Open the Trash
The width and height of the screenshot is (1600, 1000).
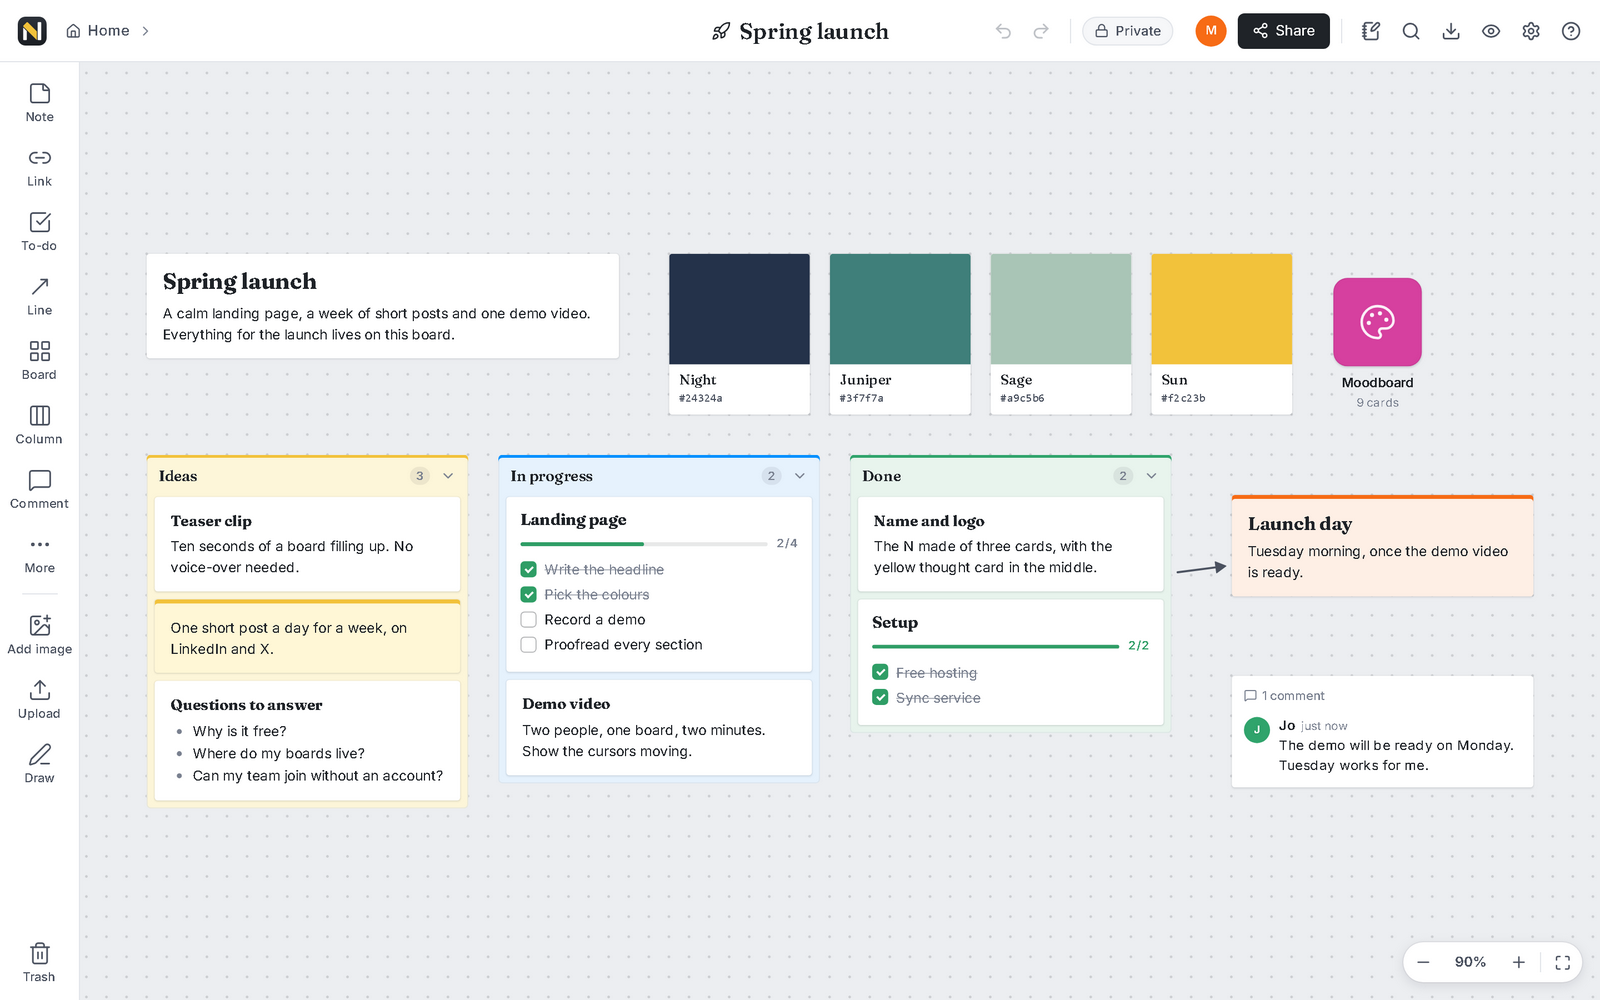(x=39, y=964)
